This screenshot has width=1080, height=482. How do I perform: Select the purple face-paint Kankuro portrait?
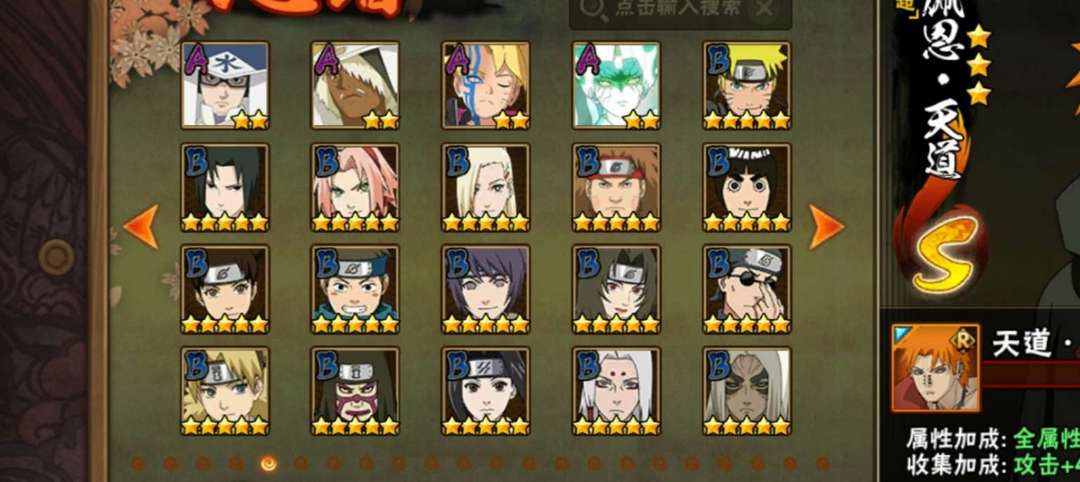pyautogui.click(x=355, y=391)
